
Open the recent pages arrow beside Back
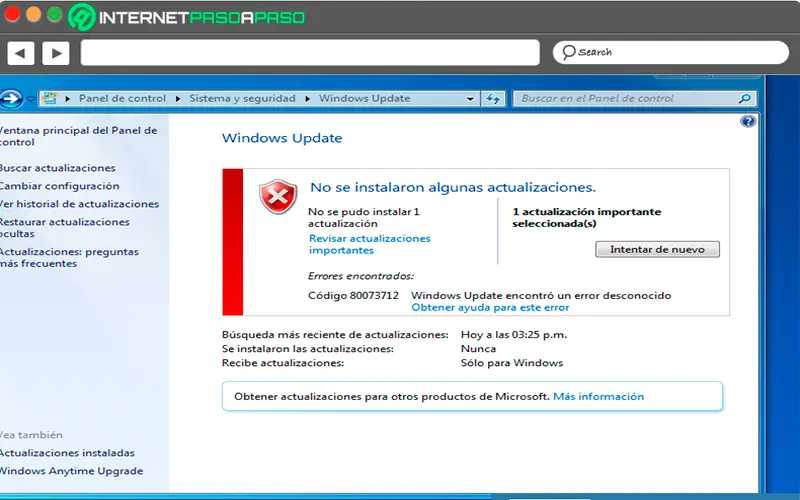31,99
